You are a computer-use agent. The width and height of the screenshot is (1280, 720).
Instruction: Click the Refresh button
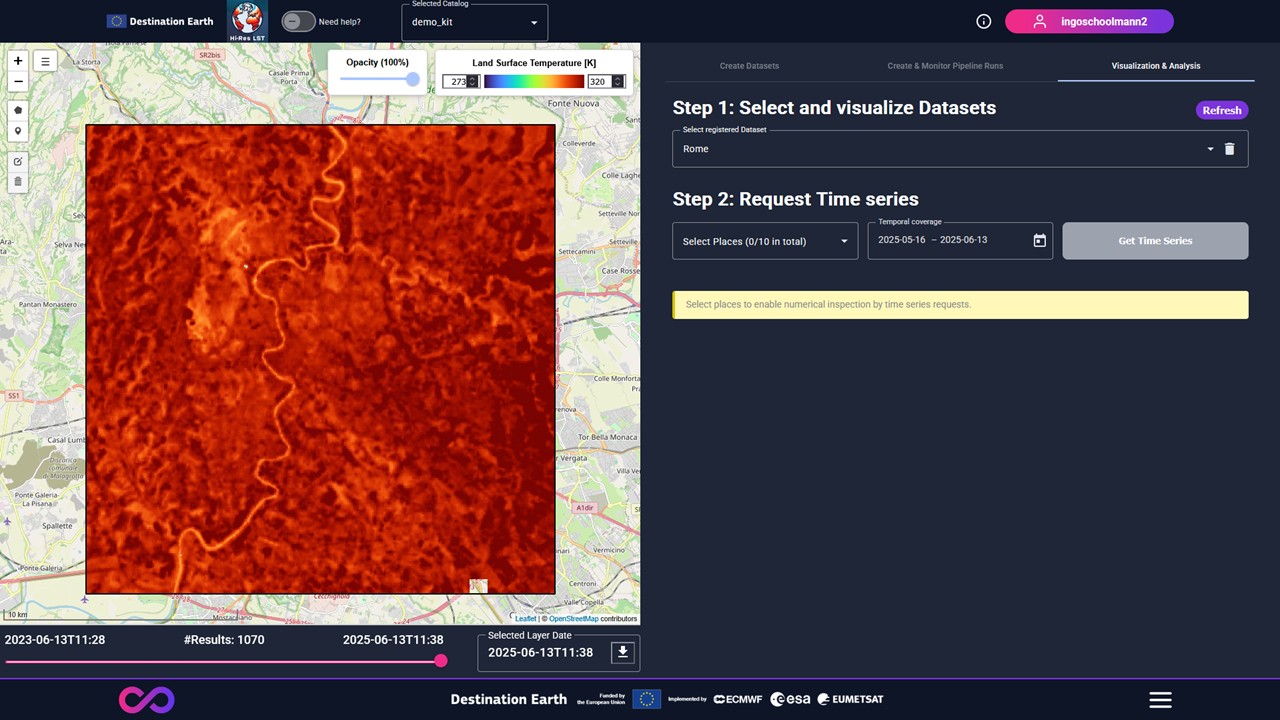1221,110
